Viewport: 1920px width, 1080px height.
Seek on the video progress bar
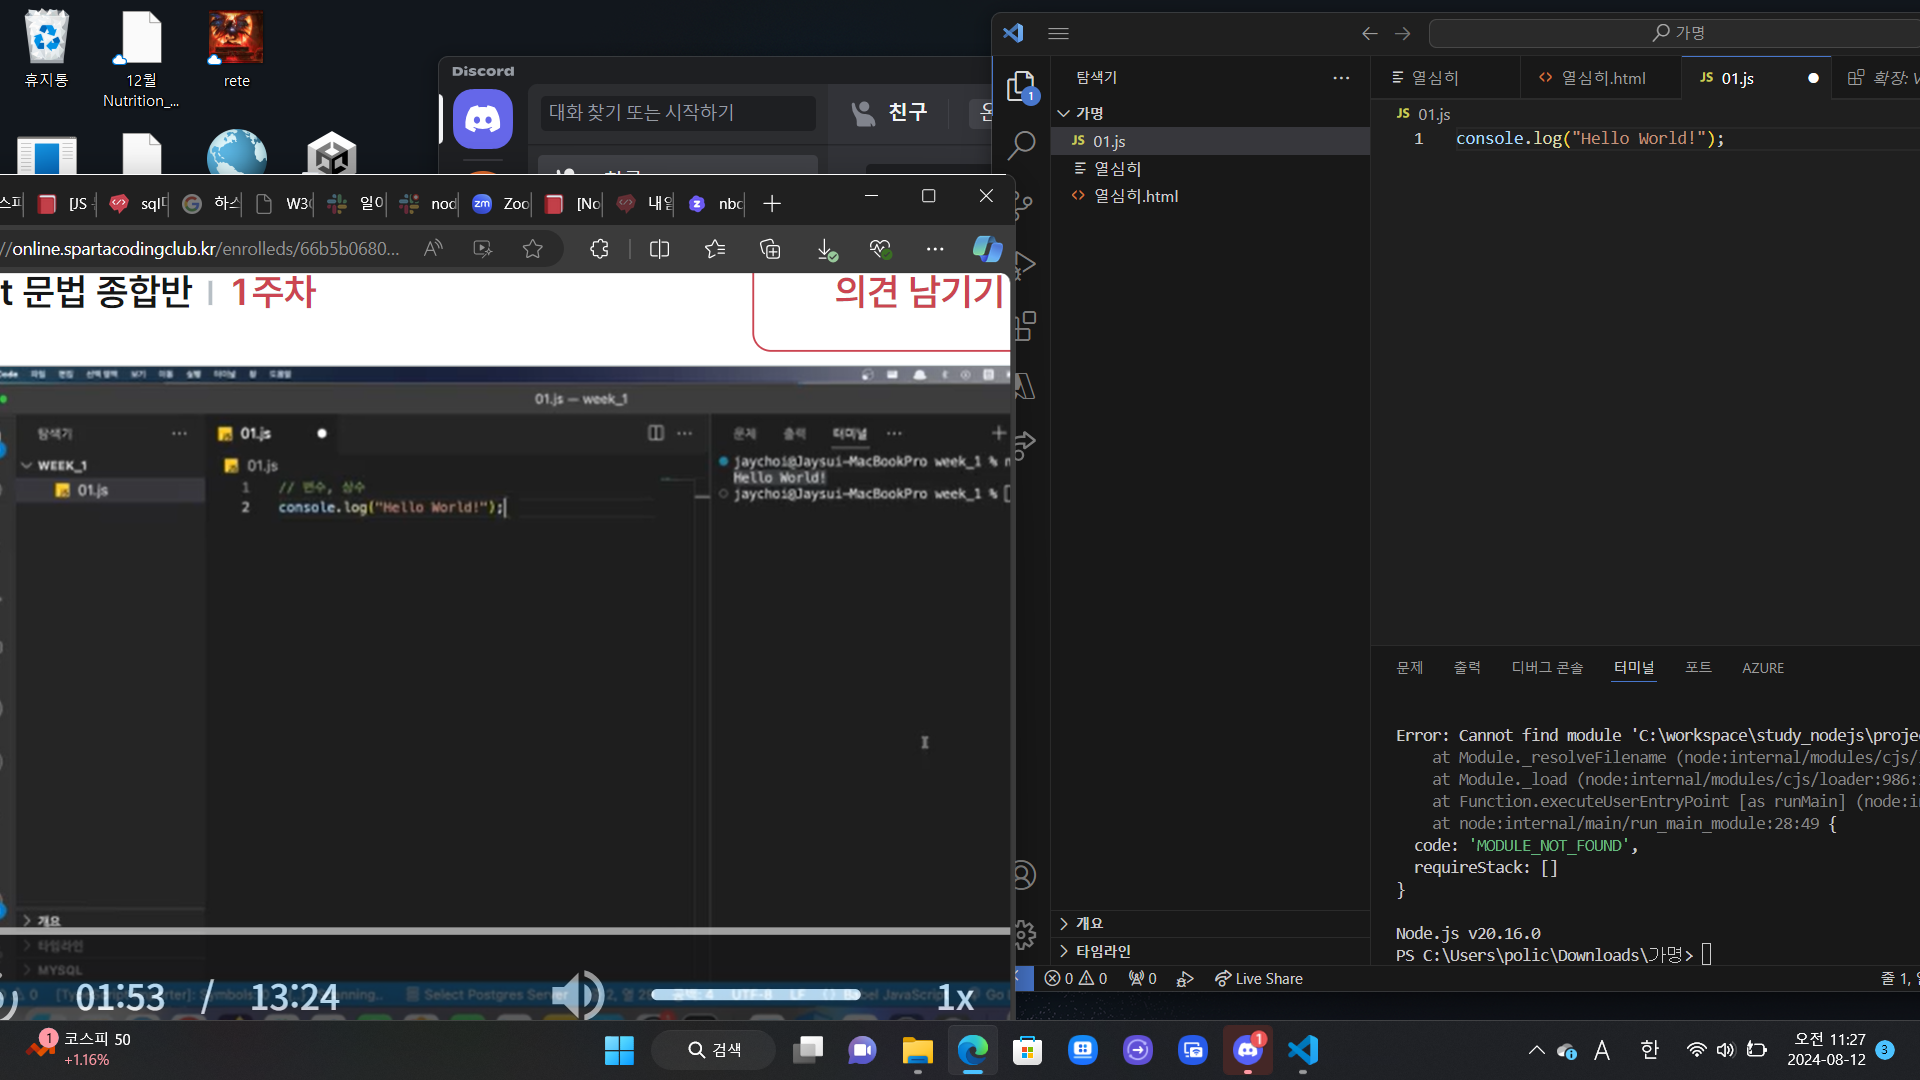pyautogui.click(x=505, y=931)
